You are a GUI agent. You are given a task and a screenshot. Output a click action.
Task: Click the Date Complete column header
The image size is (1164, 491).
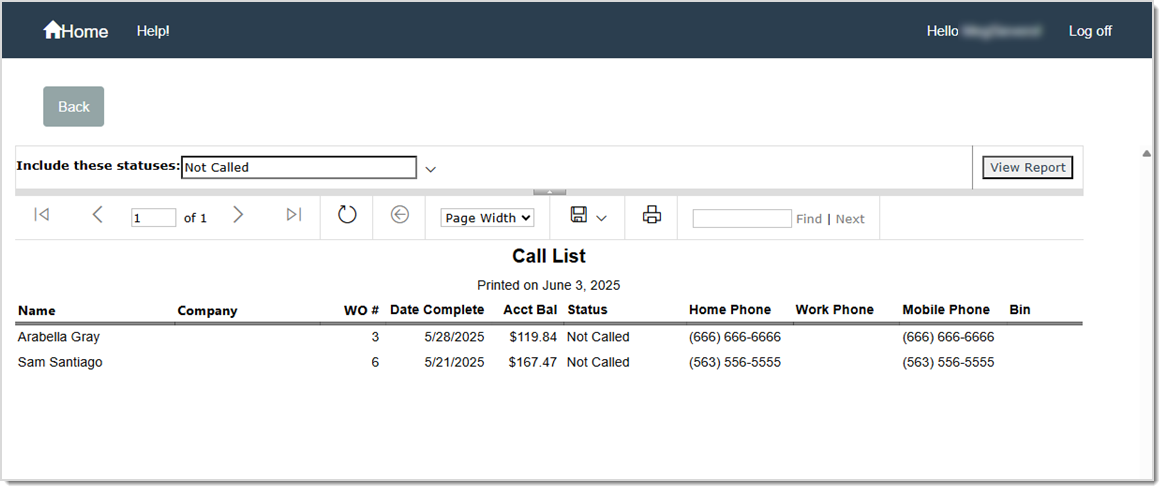click(437, 310)
